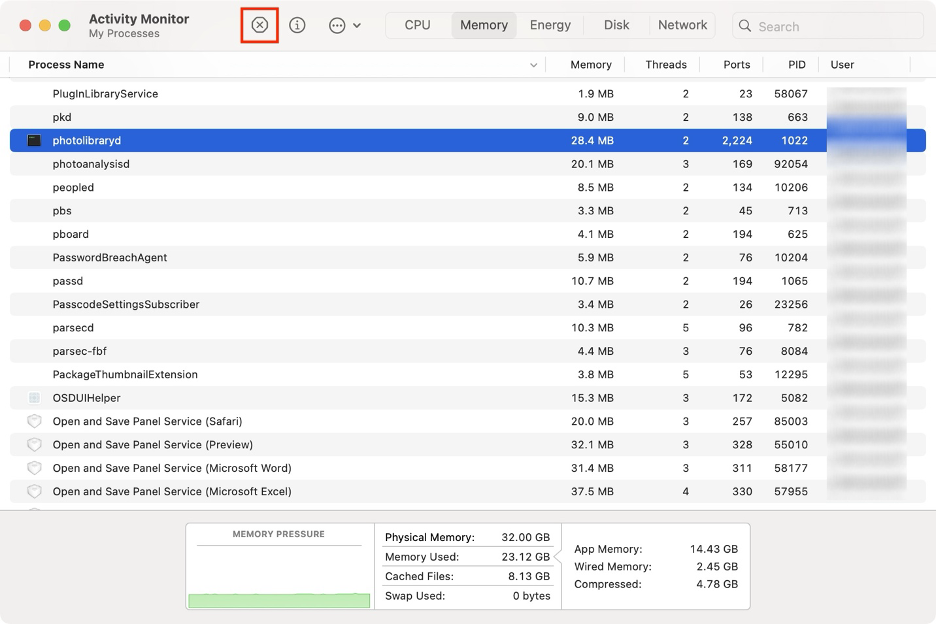
Task: Switch to the Energy tab
Action: pos(550,25)
